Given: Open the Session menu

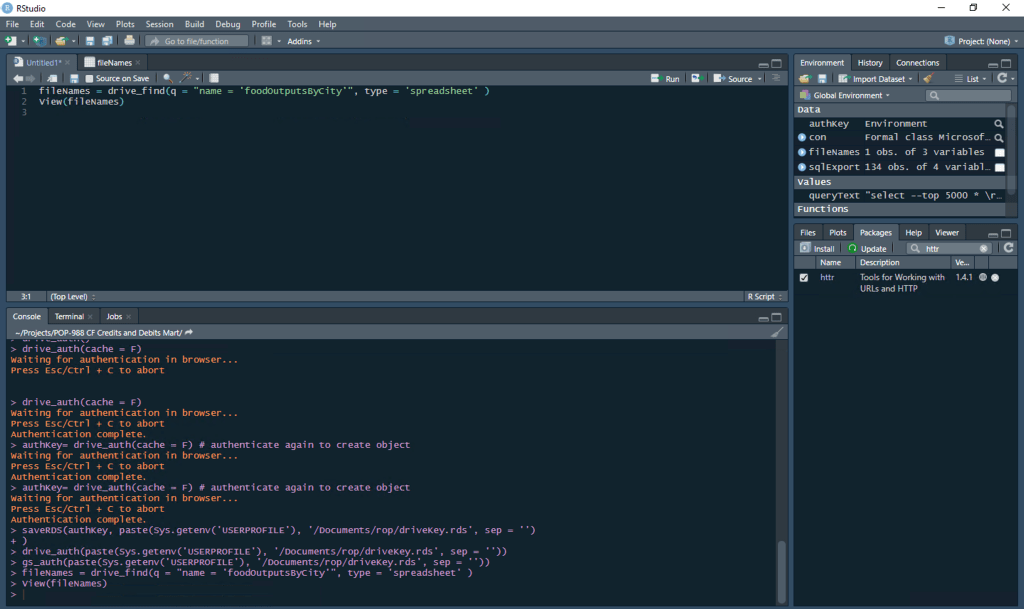Looking at the screenshot, I should click(159, 24).
